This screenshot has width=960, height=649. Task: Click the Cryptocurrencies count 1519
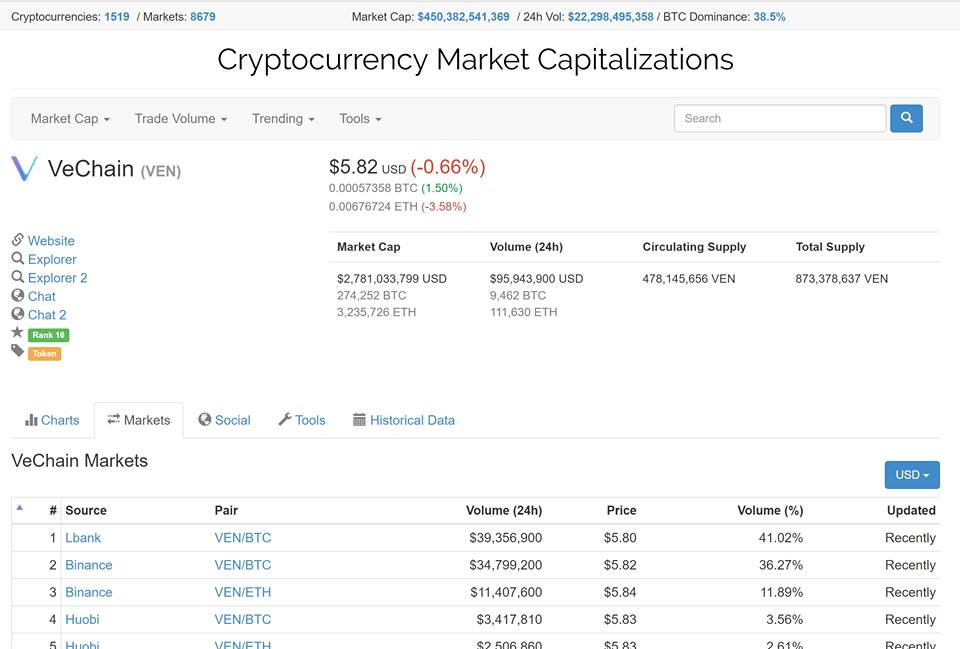click(x=116, y=17)
